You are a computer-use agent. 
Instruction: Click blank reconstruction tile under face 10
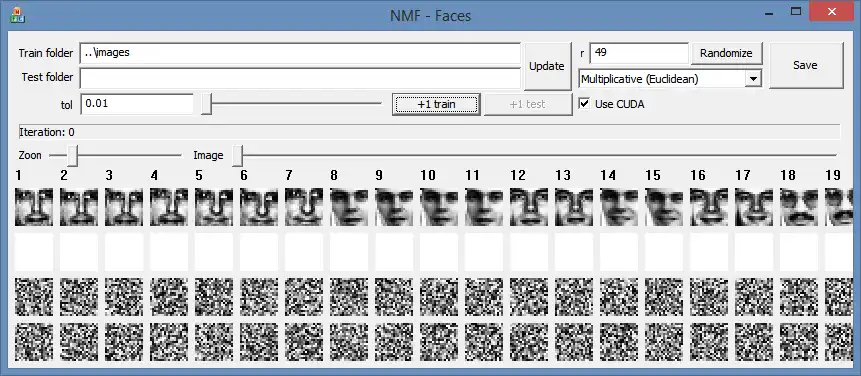(x=439, y=252)
